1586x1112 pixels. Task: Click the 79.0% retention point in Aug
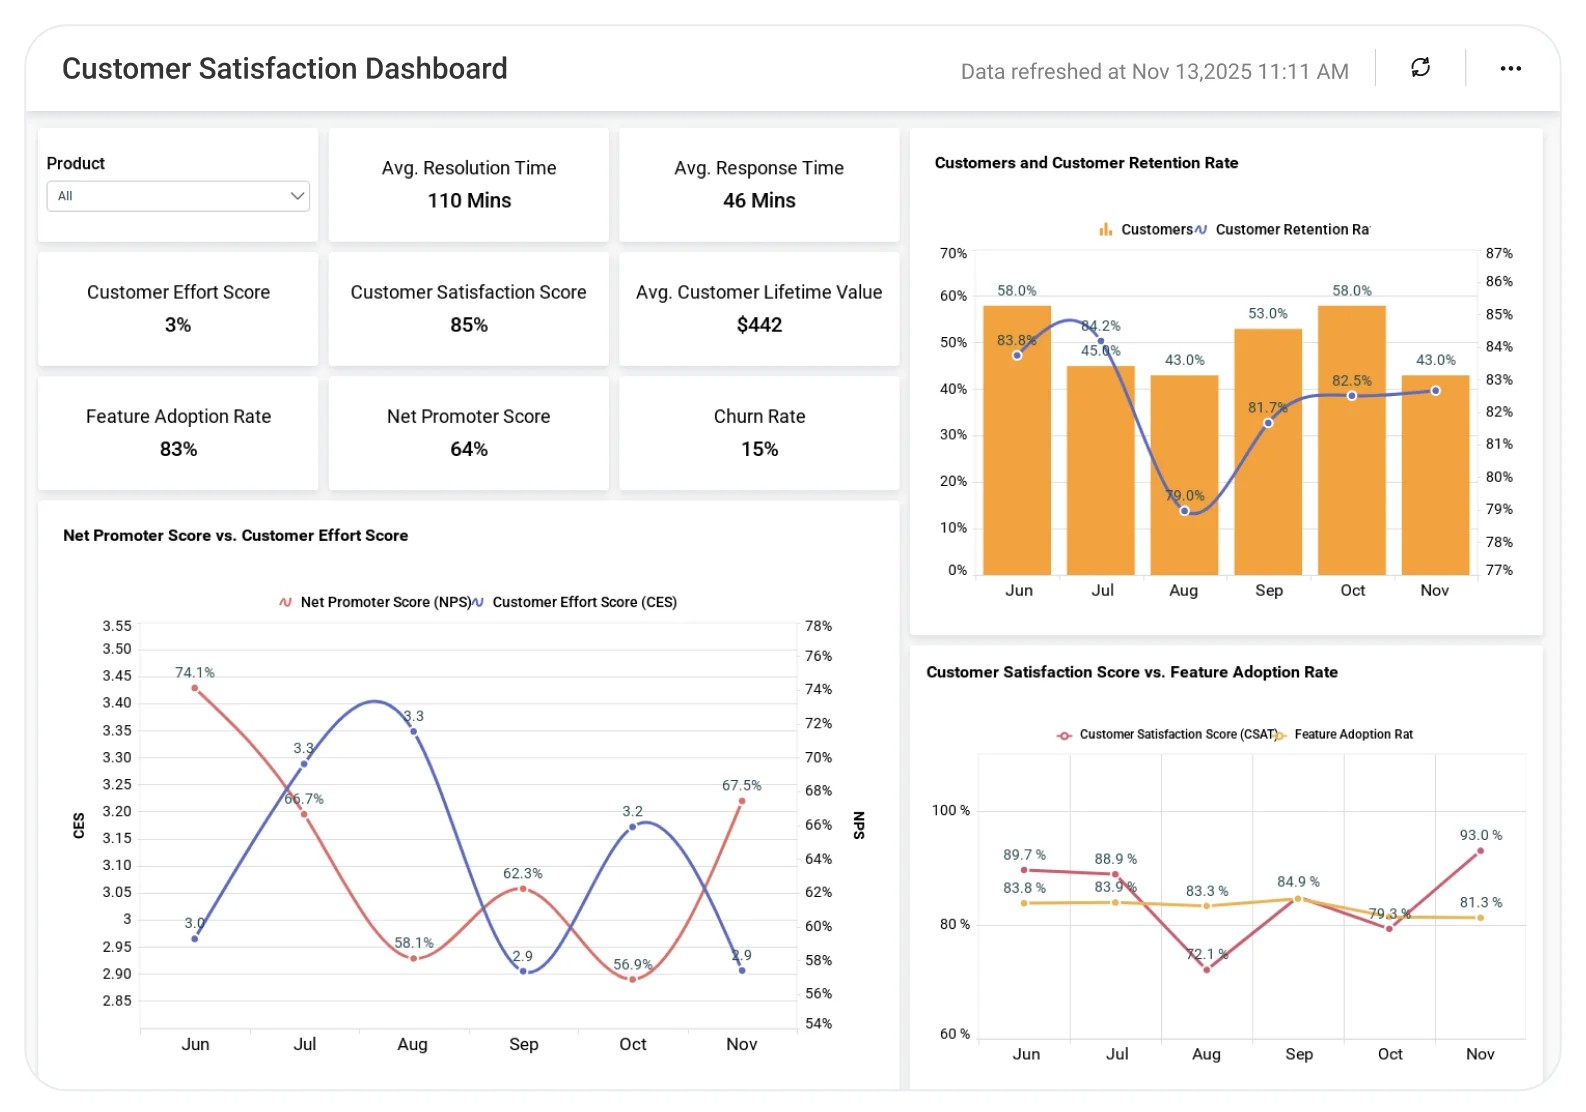click(x=1185, y=511)
